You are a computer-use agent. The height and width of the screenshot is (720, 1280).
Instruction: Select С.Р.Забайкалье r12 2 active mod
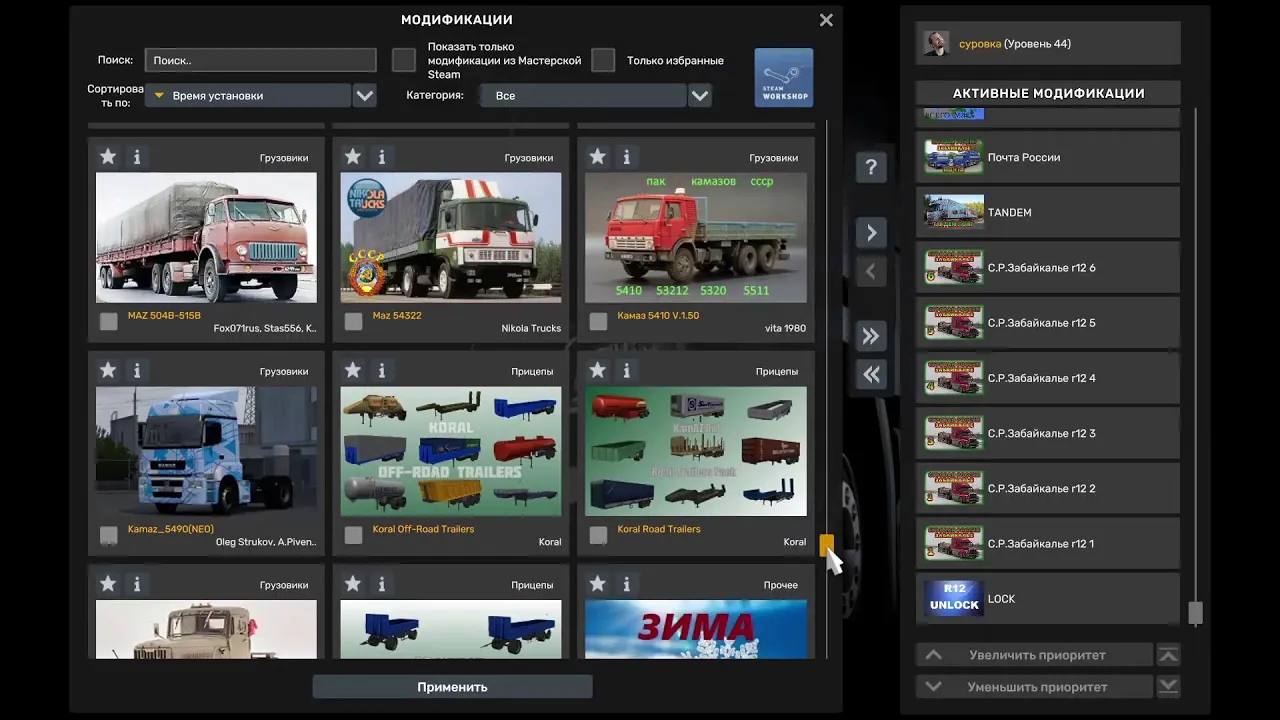(x=1048, y=489)
